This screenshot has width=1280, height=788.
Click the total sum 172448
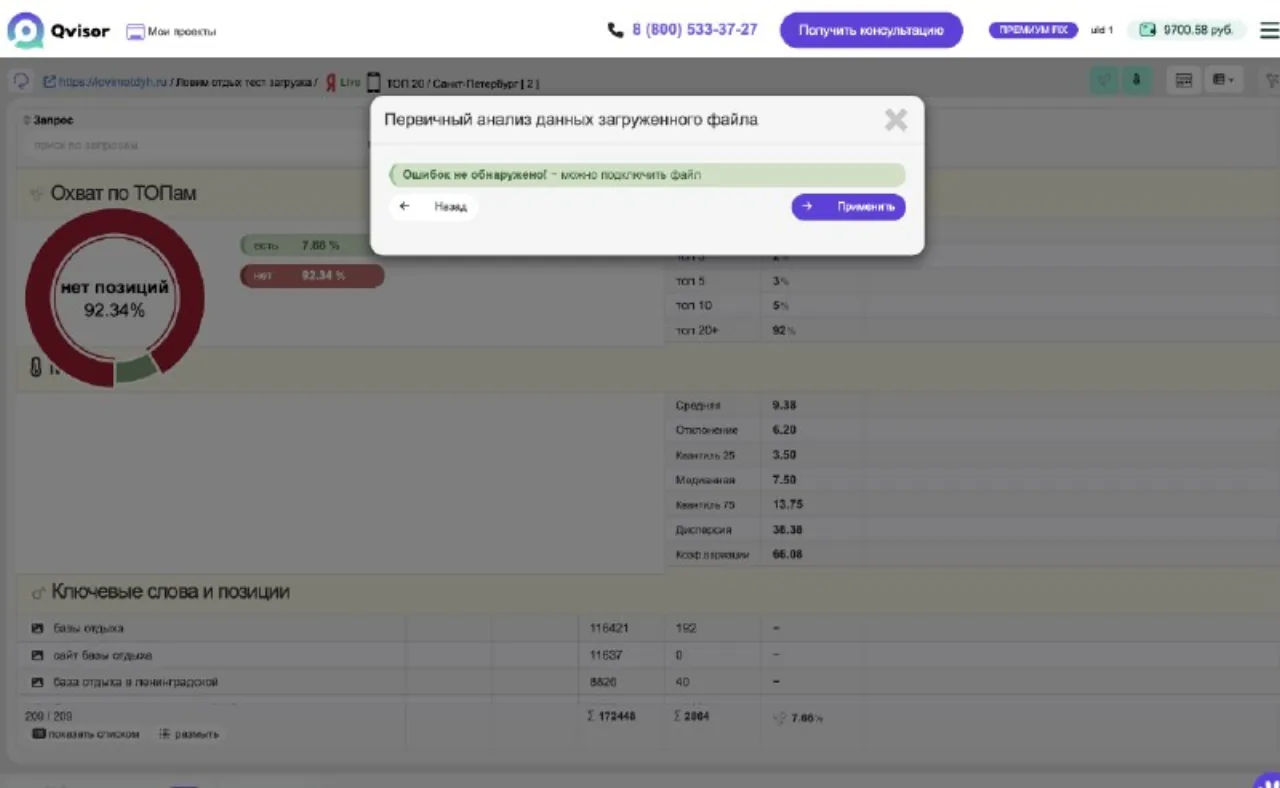coord(611,716)
